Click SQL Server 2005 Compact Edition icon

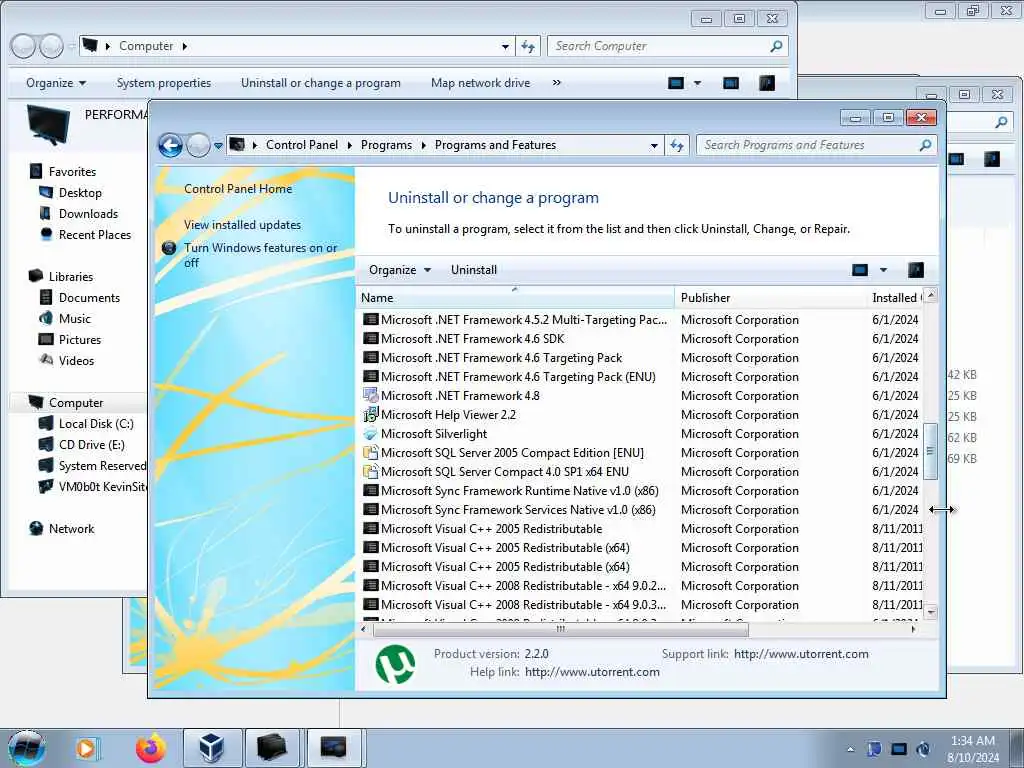pyautogui.click(x=370, y=453)
